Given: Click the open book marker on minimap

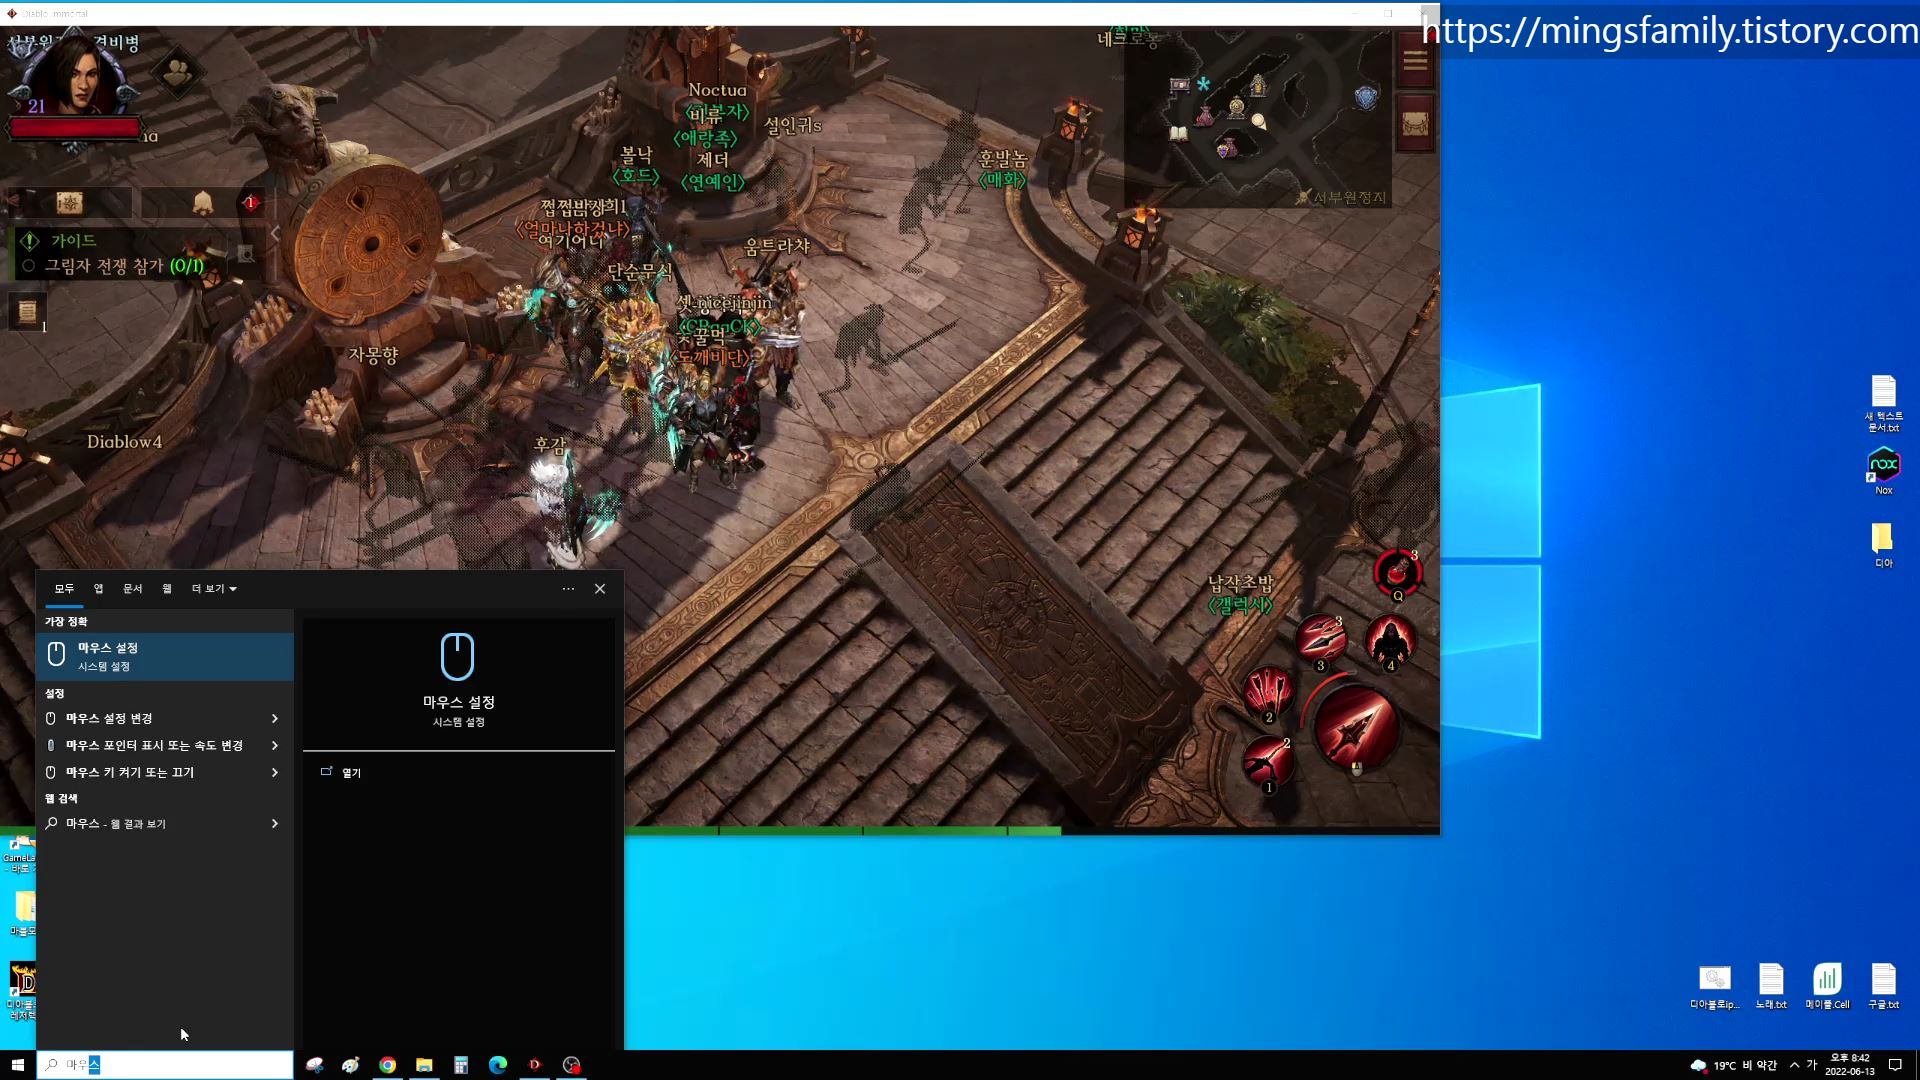Looking at the screenshot, I should pyautogui.click(x=1179, y=134).
